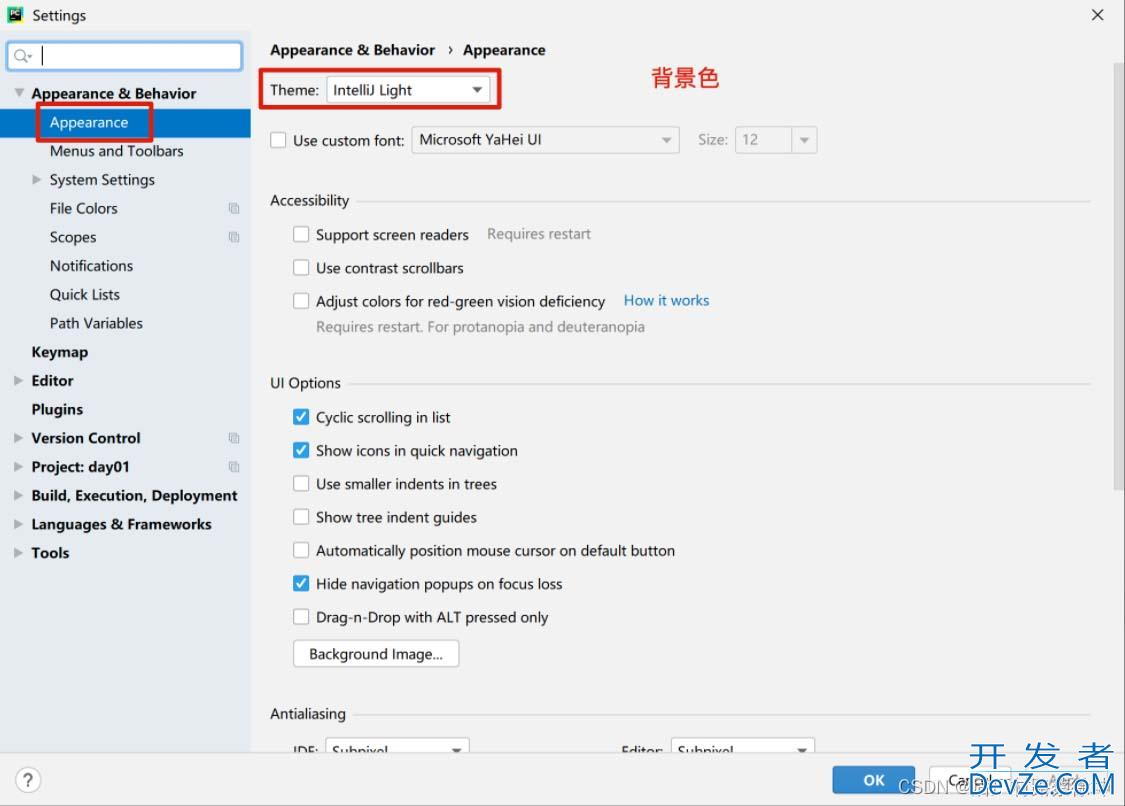This screenshot has width=1125, height=806.
Task: Expand System Settings node
Action: point(37,179)
